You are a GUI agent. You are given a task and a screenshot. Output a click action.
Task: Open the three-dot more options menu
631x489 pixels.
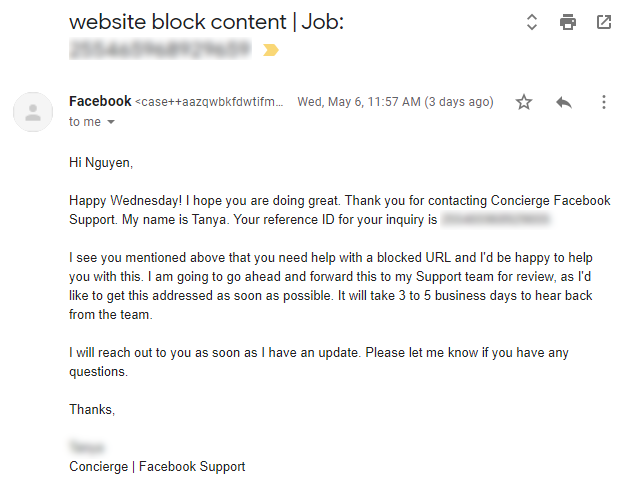(603, 102)
